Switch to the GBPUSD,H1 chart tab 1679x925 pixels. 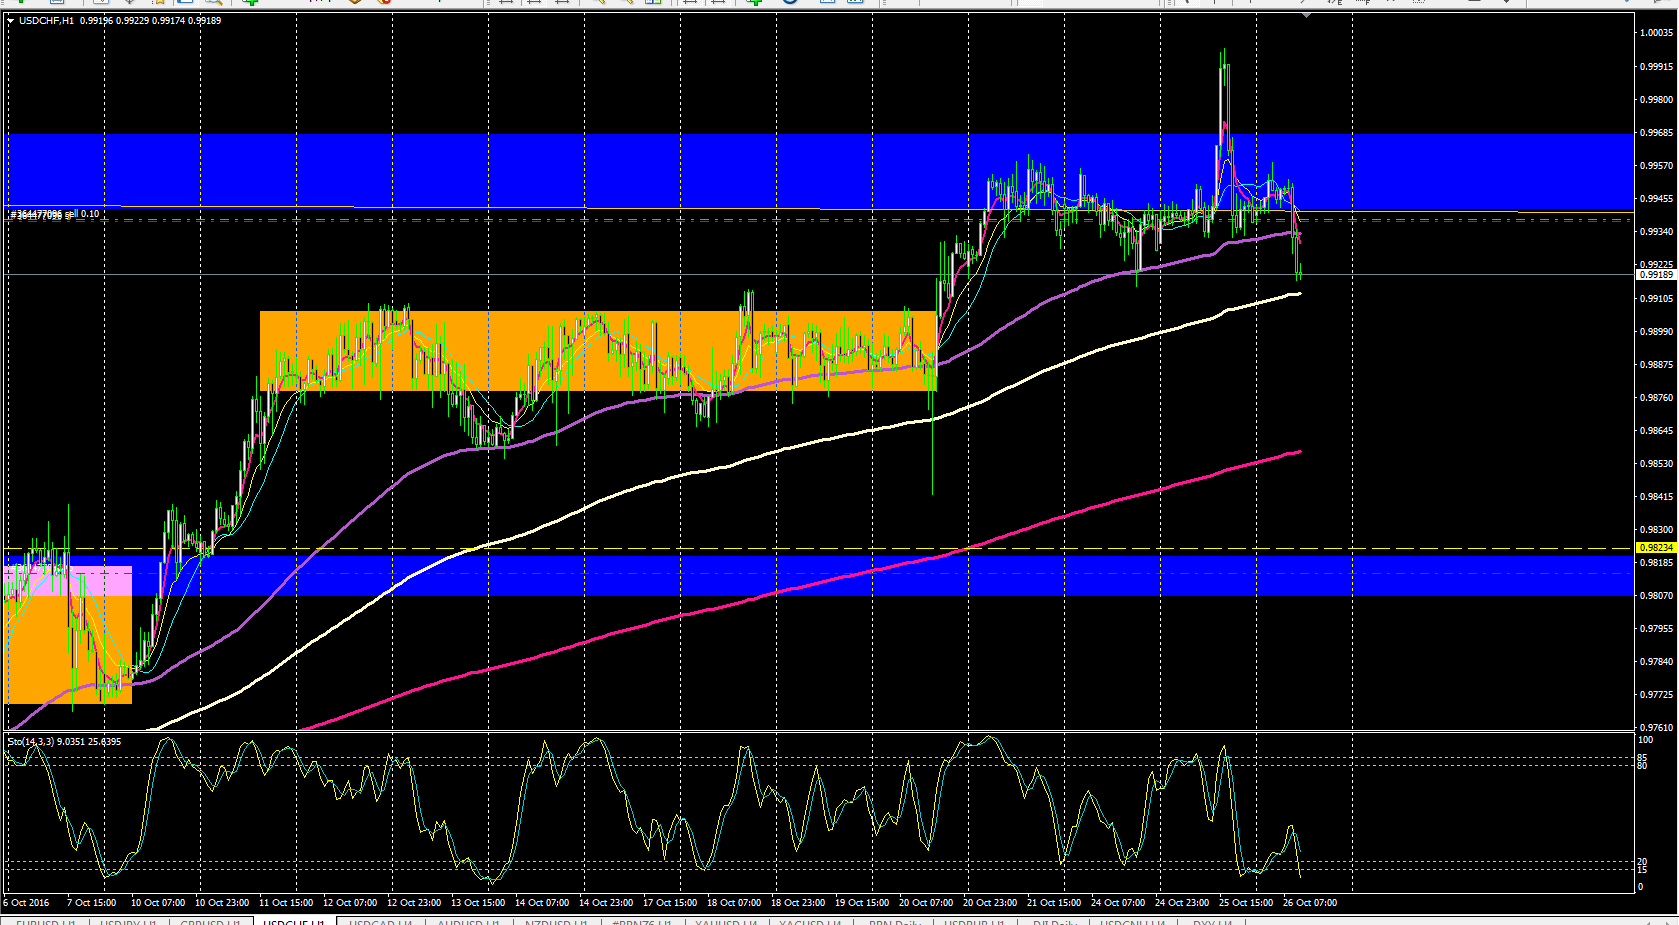[210, 921]
